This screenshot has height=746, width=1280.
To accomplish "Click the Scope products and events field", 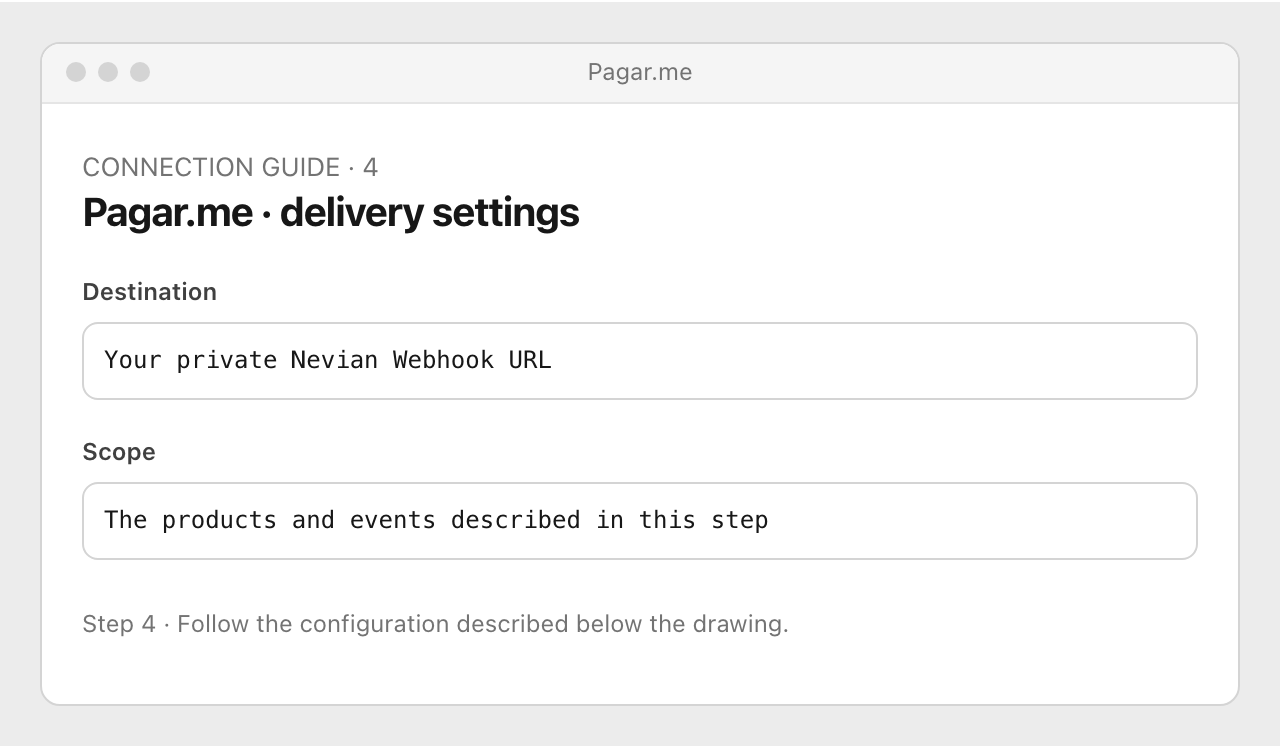I will [x=640, y=521].
